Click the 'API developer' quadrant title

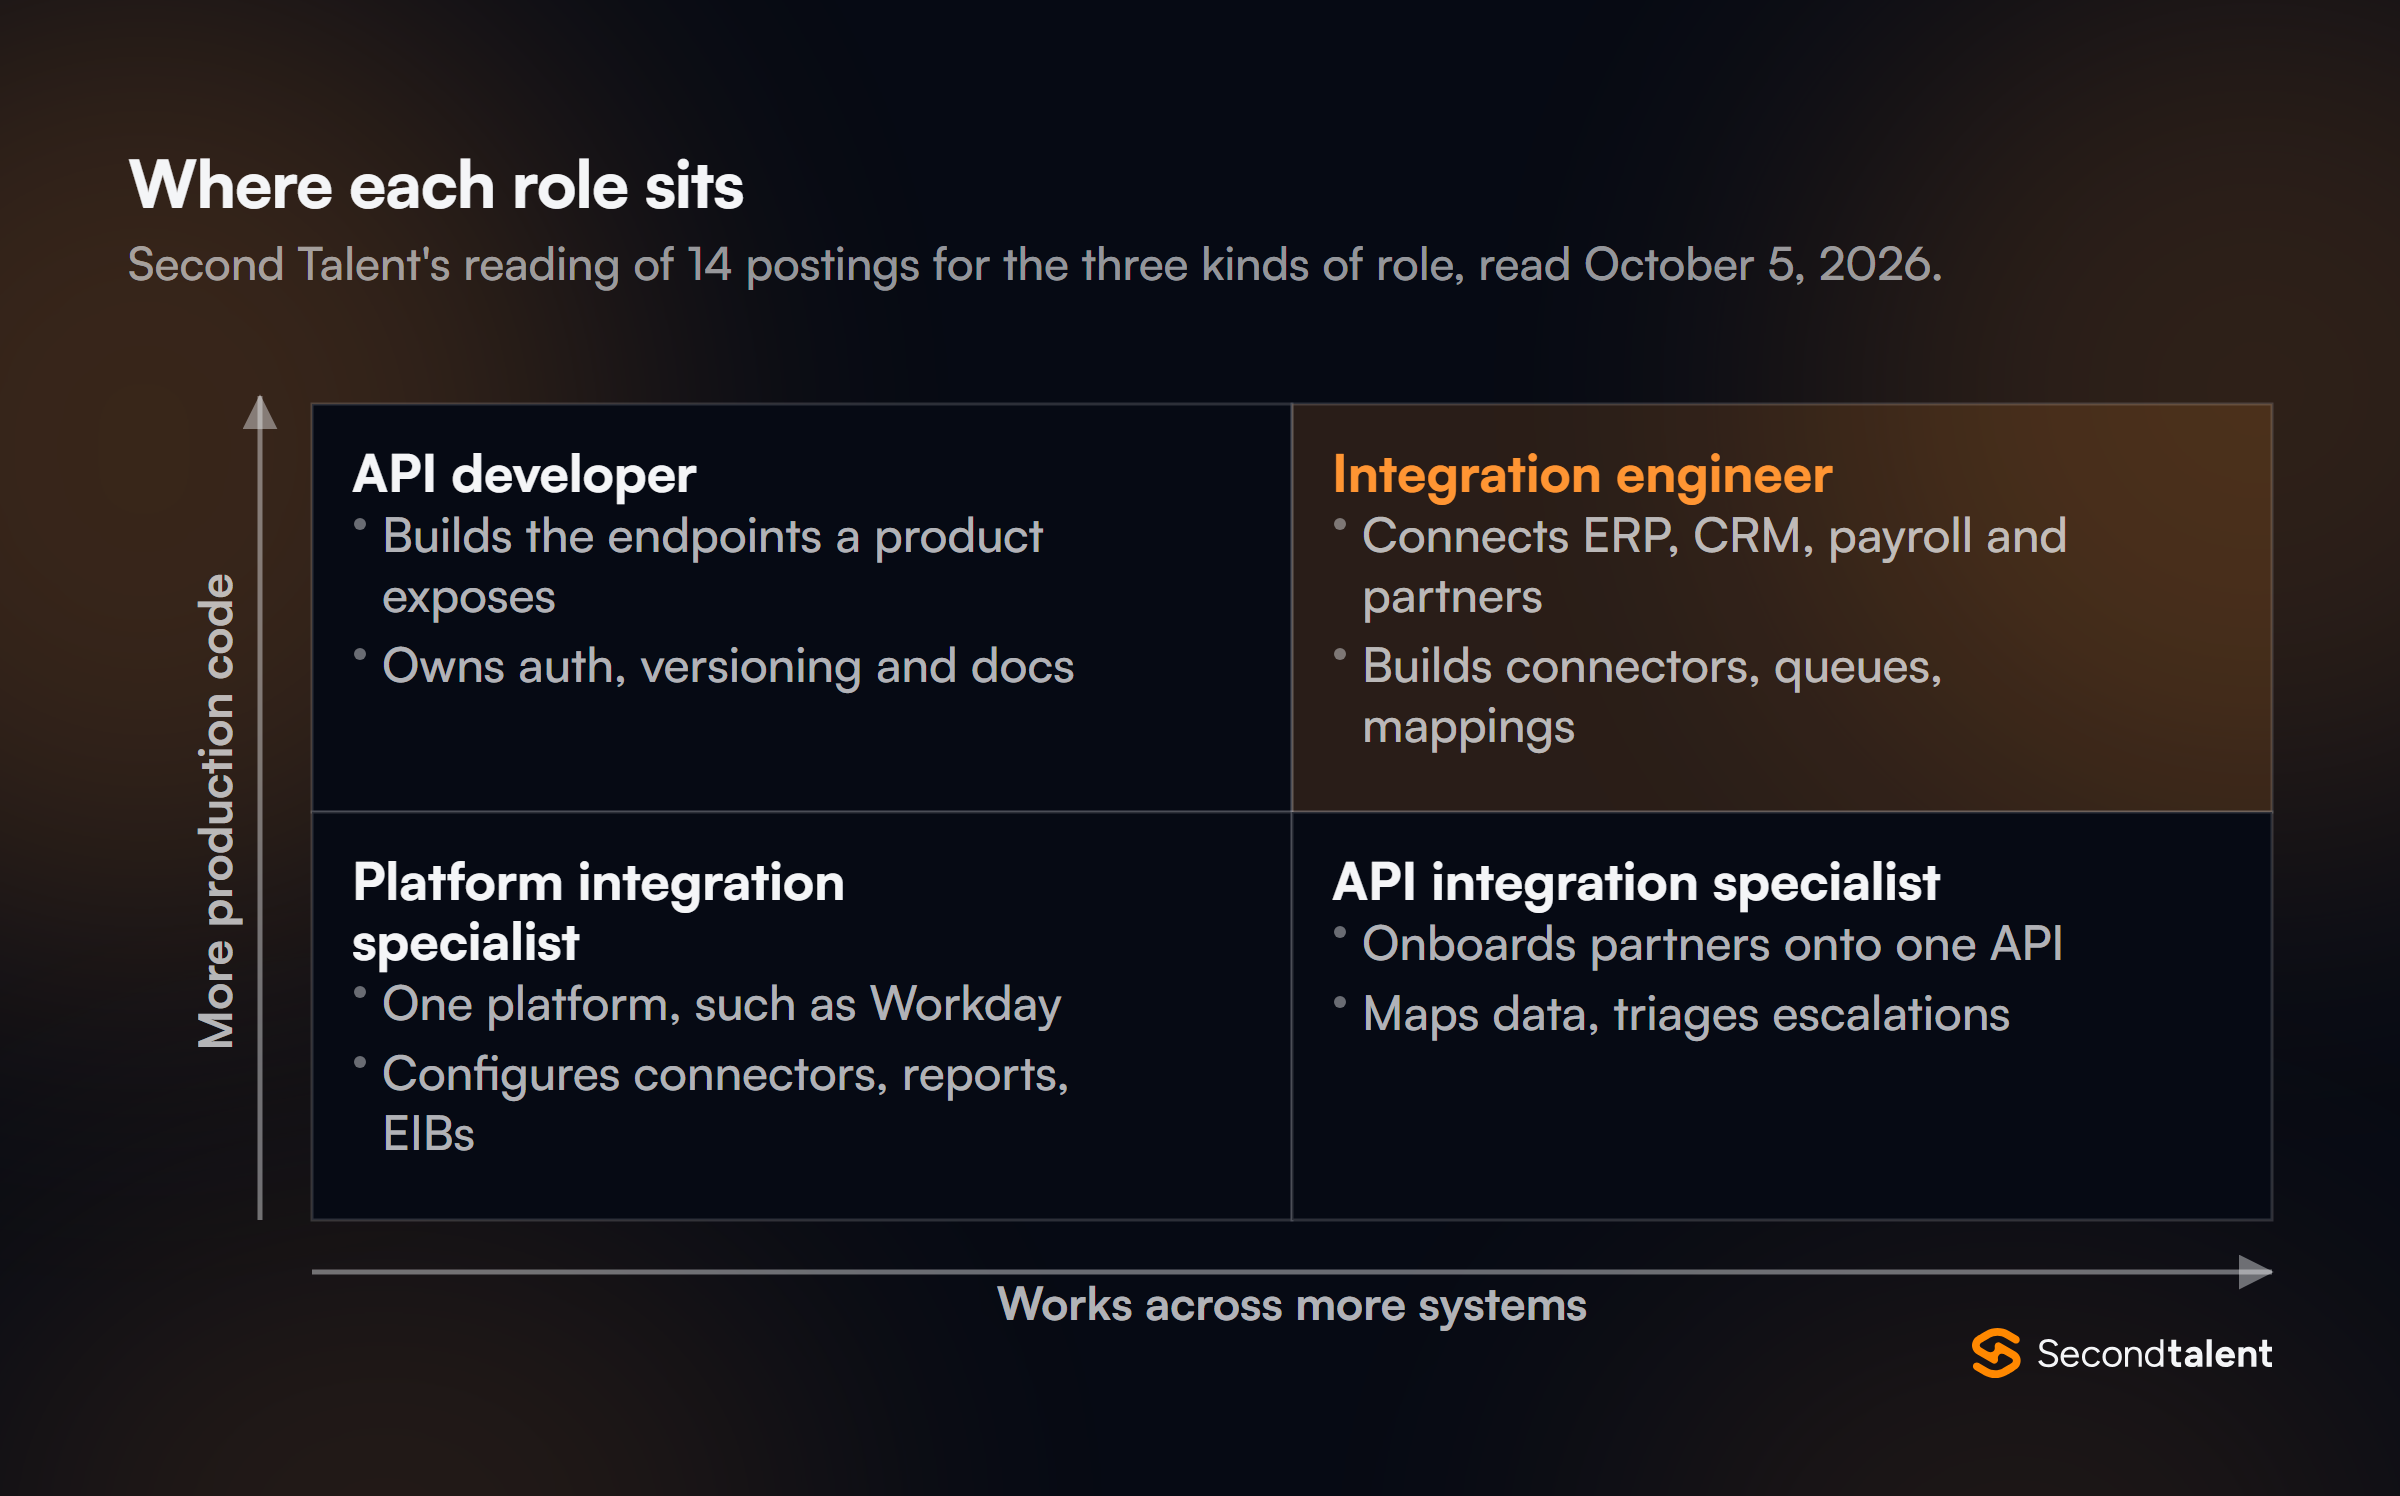pos(524,474)
